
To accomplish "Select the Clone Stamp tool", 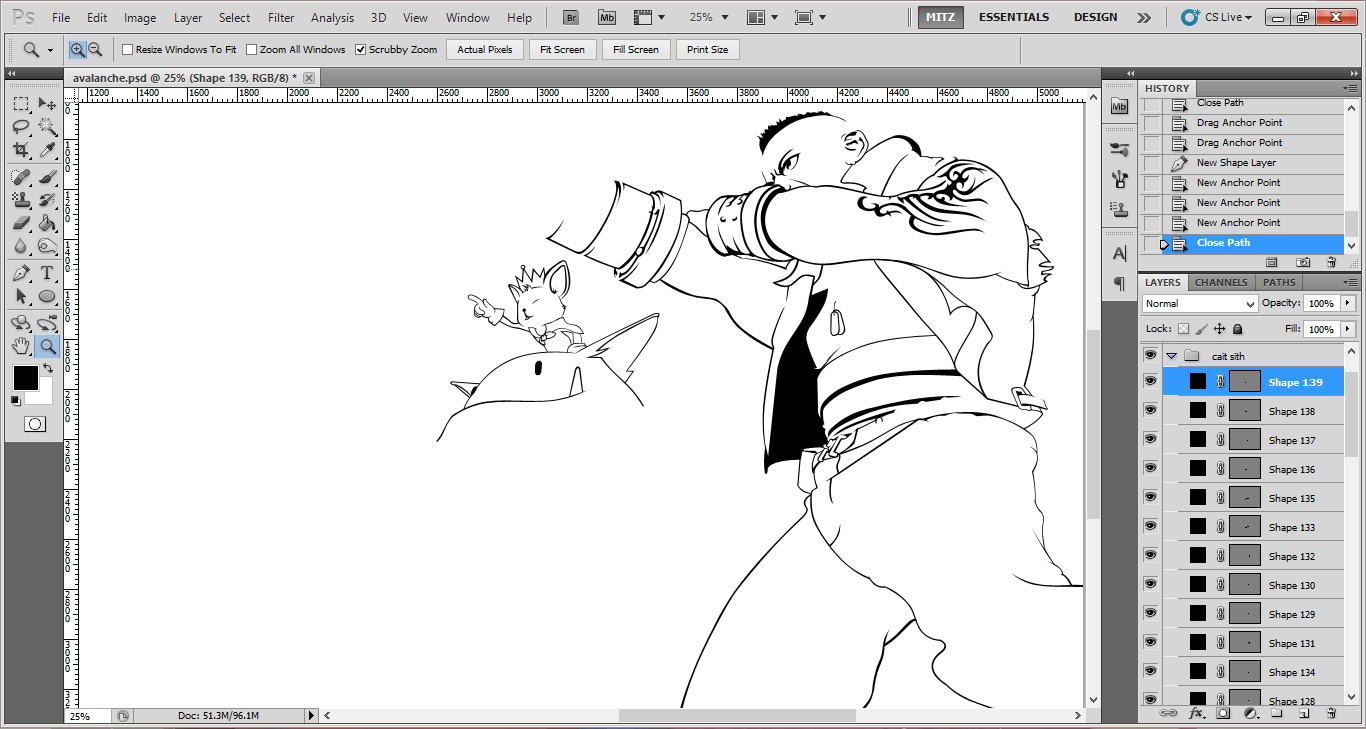I will [21, 199].
